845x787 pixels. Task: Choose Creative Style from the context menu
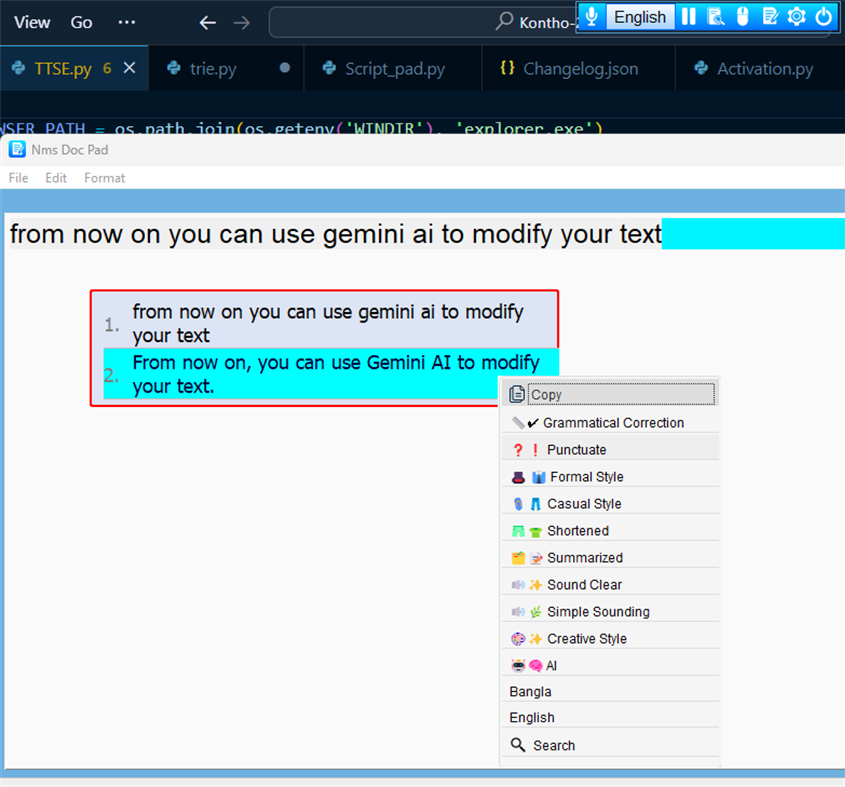click(x=611, y=638)
